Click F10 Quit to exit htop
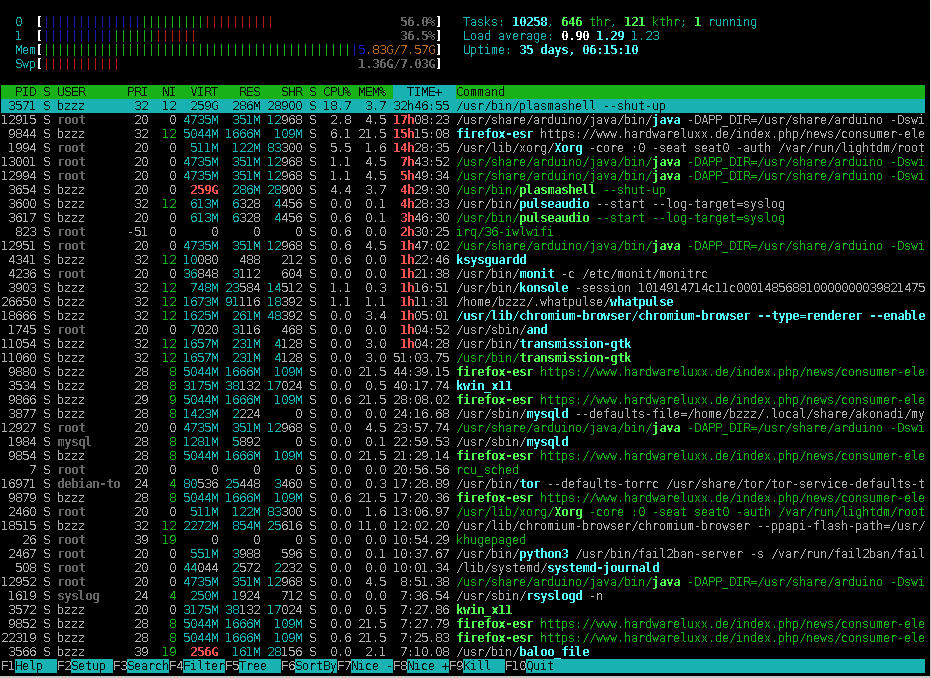The height and width of the screenshot is (678, 931). pyautogui.click(x=530, y=666)
